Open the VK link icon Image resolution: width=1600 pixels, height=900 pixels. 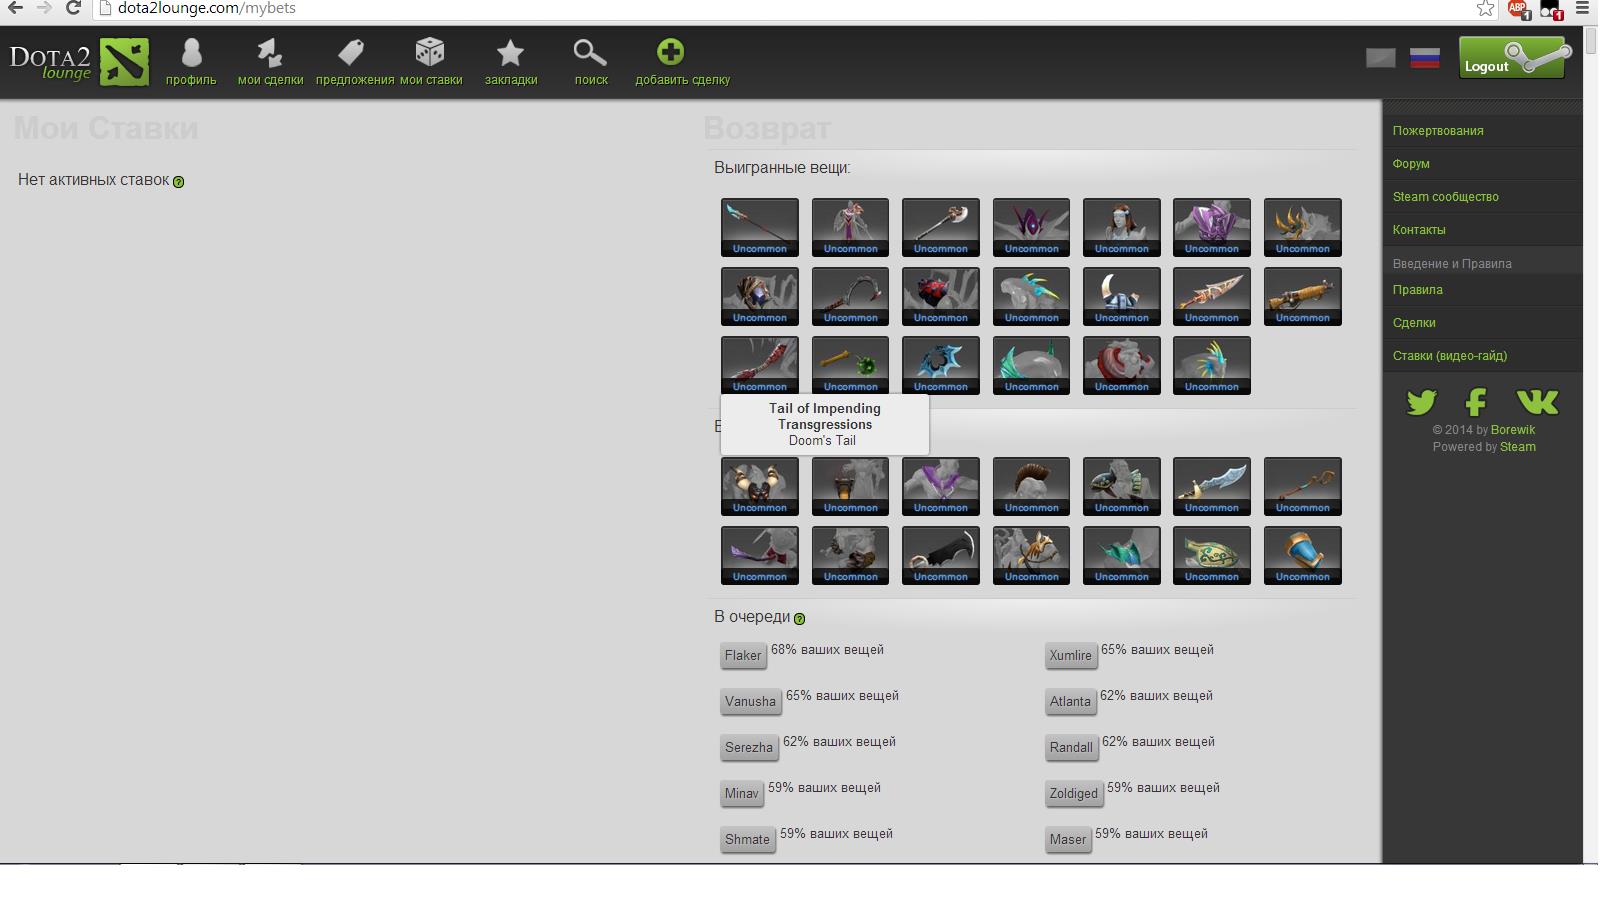[x=1537, y=402]
